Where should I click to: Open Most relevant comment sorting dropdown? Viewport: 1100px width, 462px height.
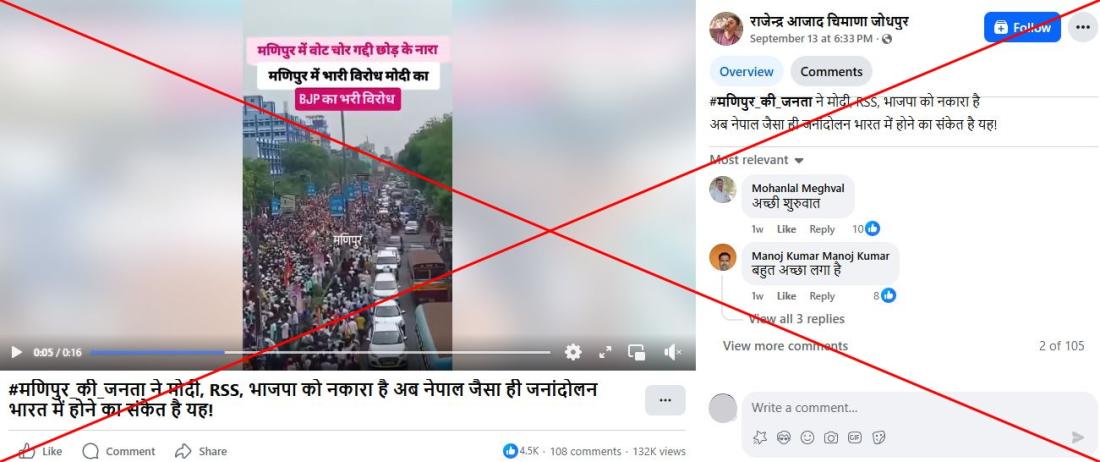click(x=756, y=160)
